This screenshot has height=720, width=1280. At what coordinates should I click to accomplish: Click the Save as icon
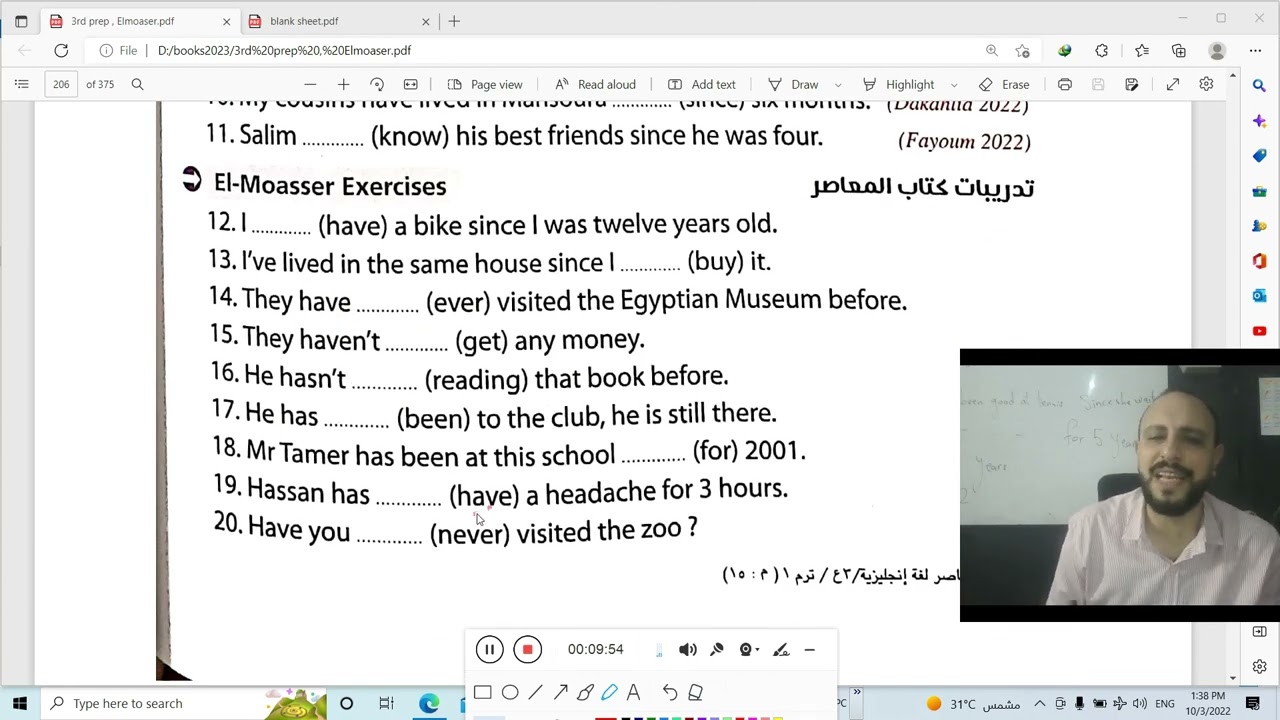pyautogui.click(x=1131, y=85)
